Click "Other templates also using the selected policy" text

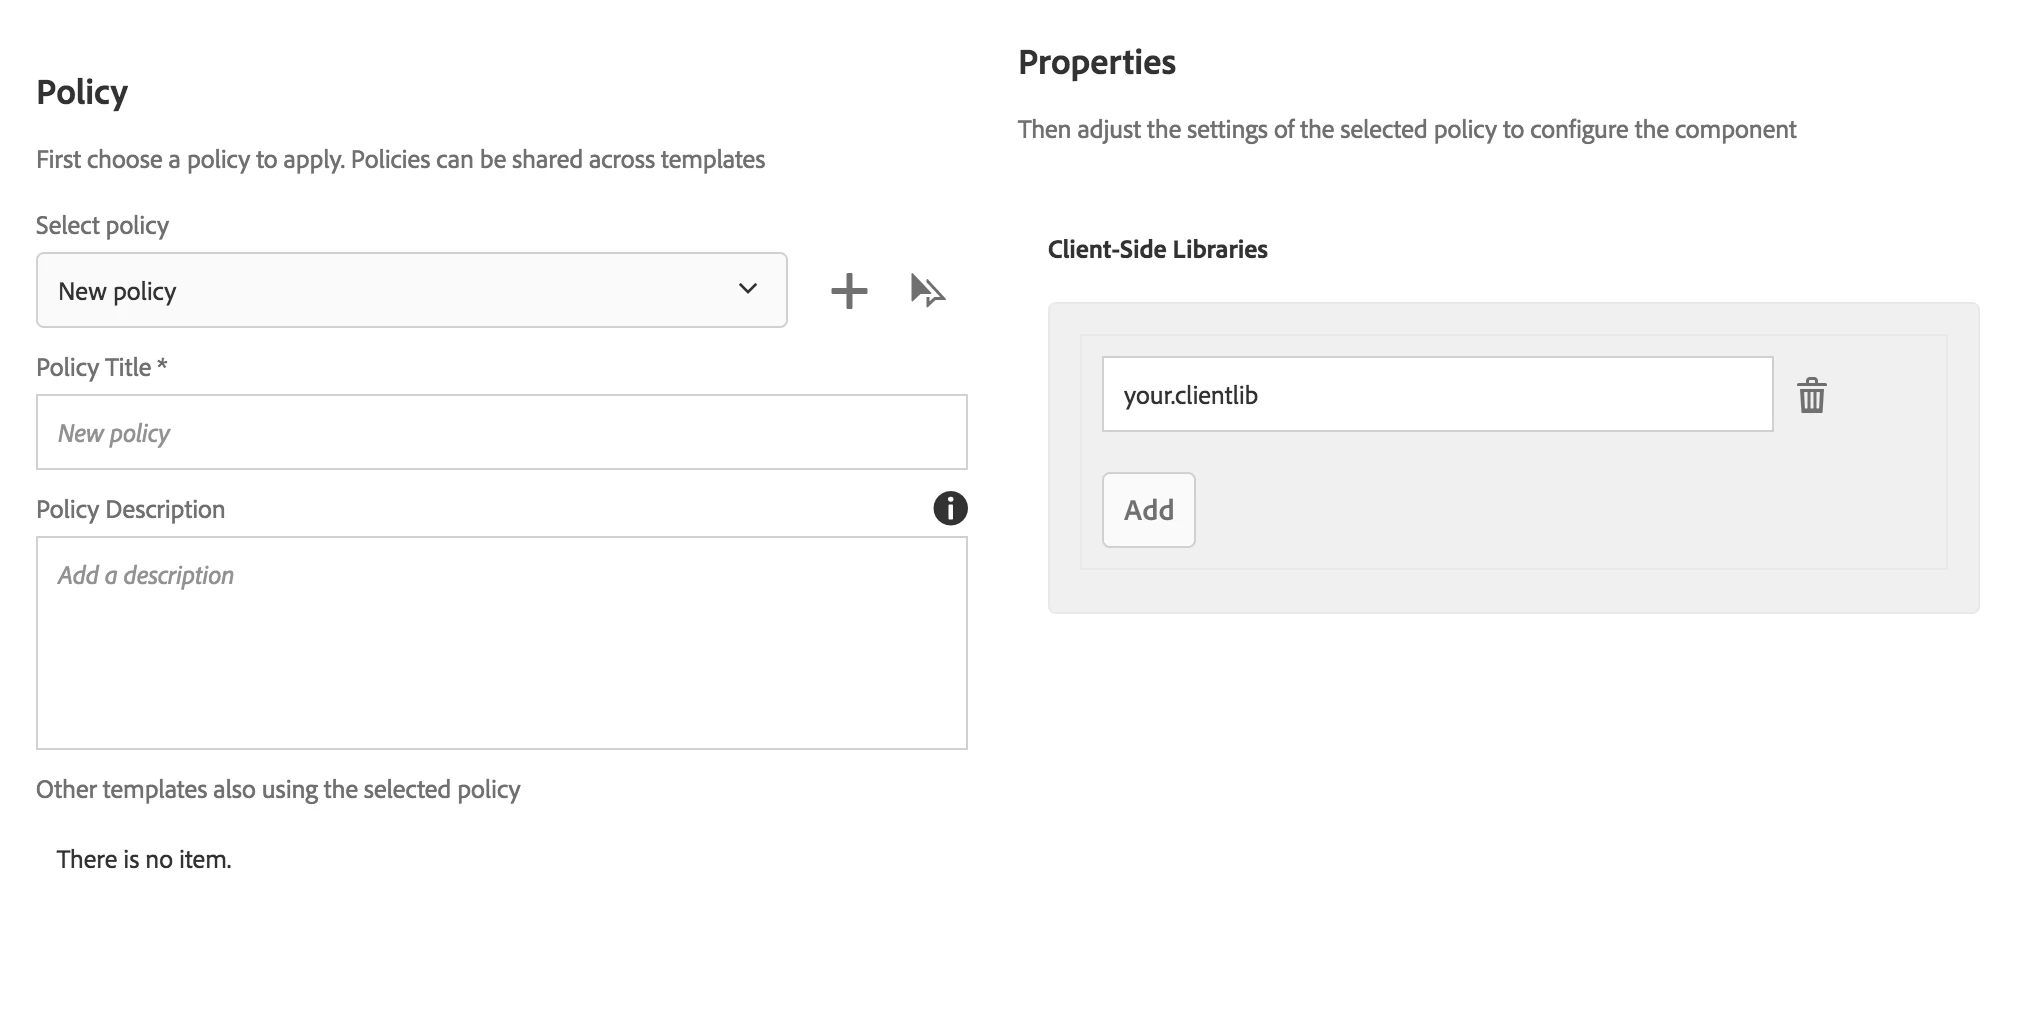pyautogui.click(x=278, y=789)
